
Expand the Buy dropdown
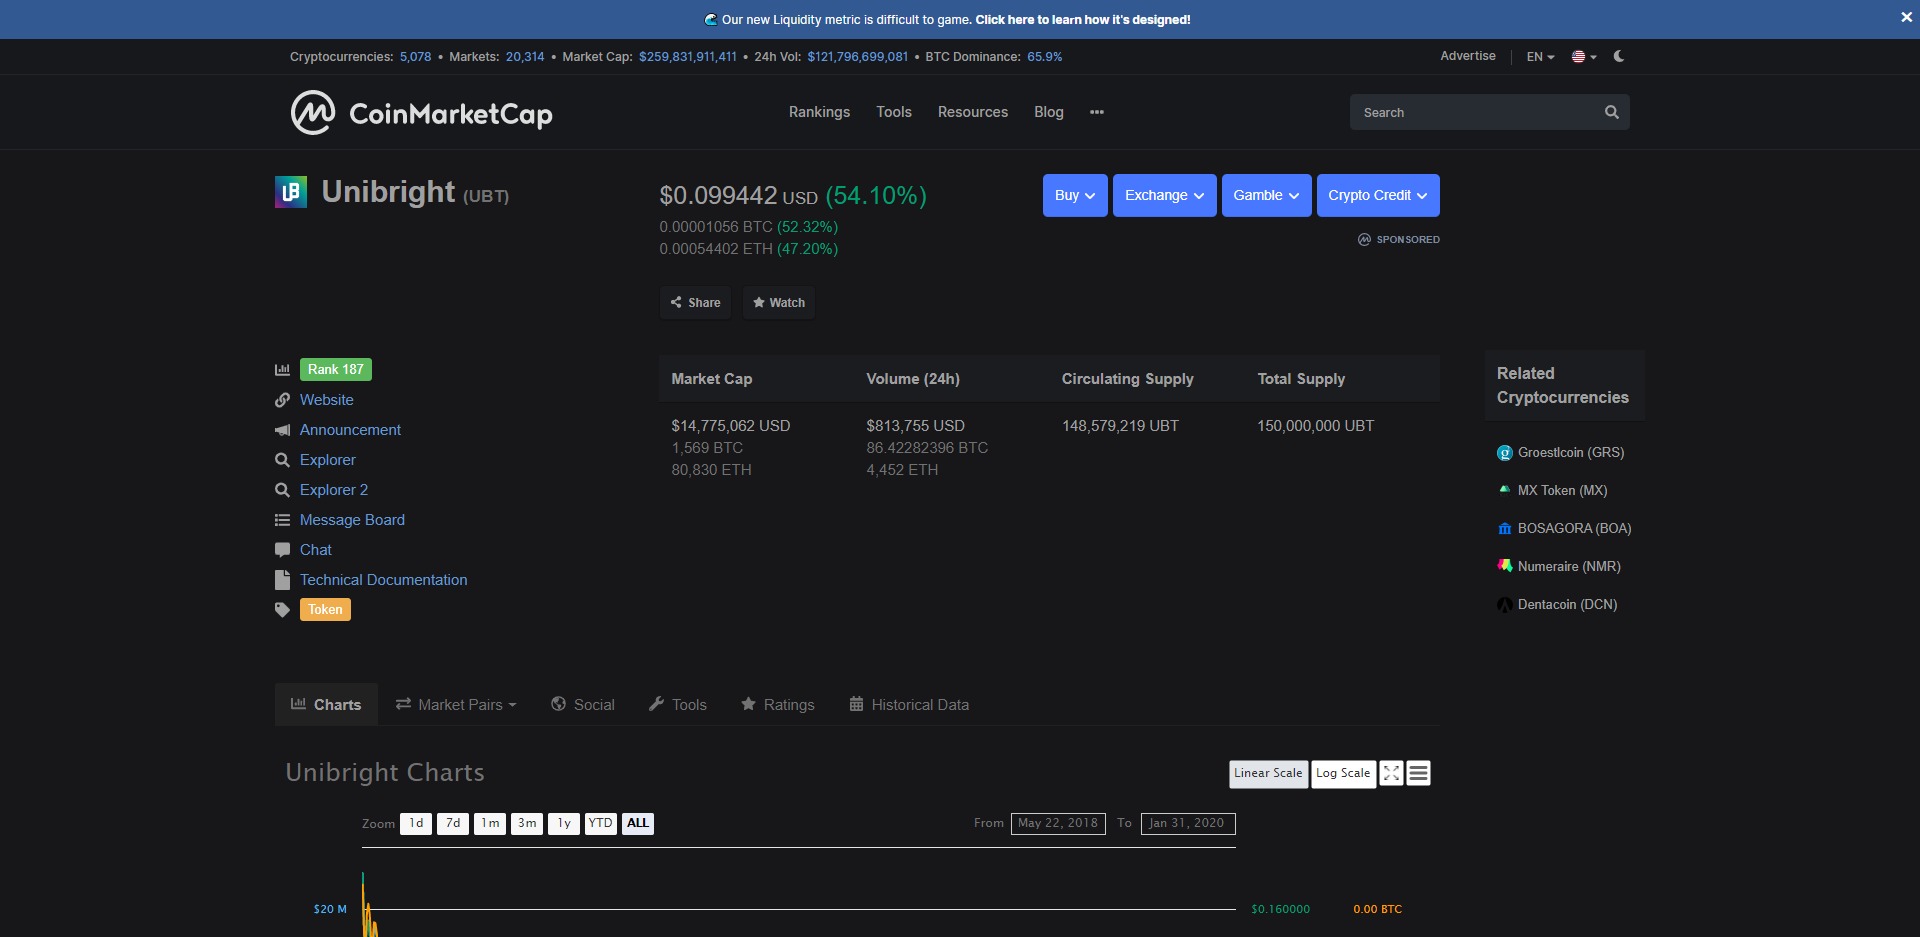tap(1075, 196)
